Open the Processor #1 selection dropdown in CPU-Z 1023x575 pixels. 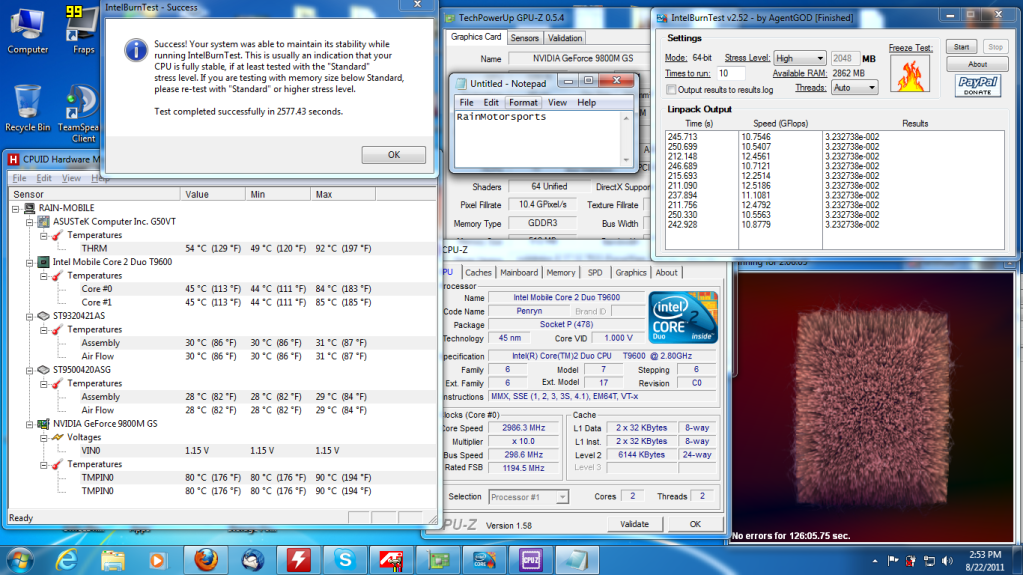(528, 497)
